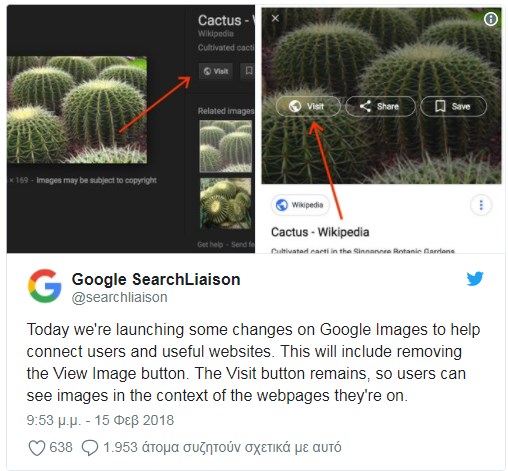Open the tweet timestamp 15 Φεβ 2018
Screen dimensions: 508x471
(100, 420)
